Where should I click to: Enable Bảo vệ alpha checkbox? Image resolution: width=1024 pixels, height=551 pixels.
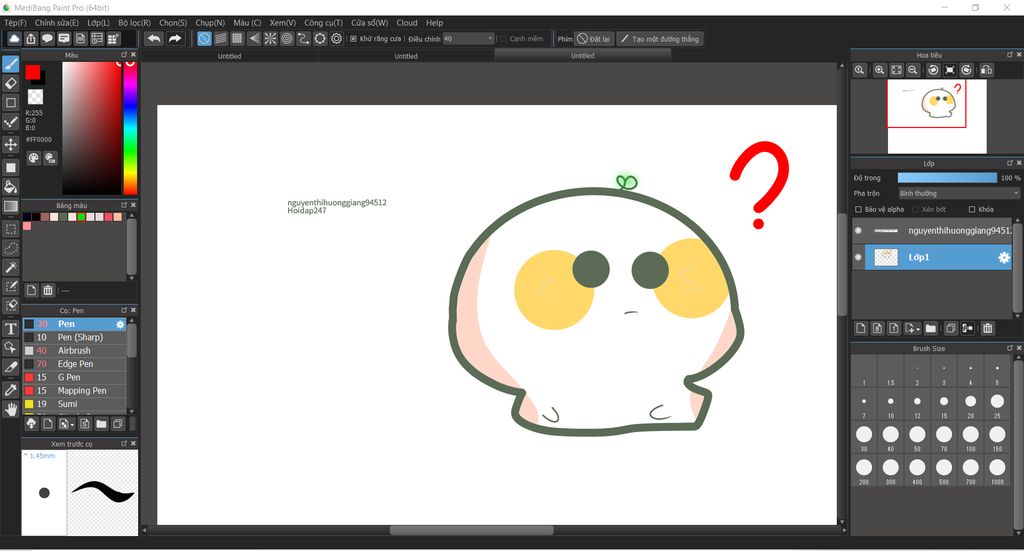tap(859, 210)
